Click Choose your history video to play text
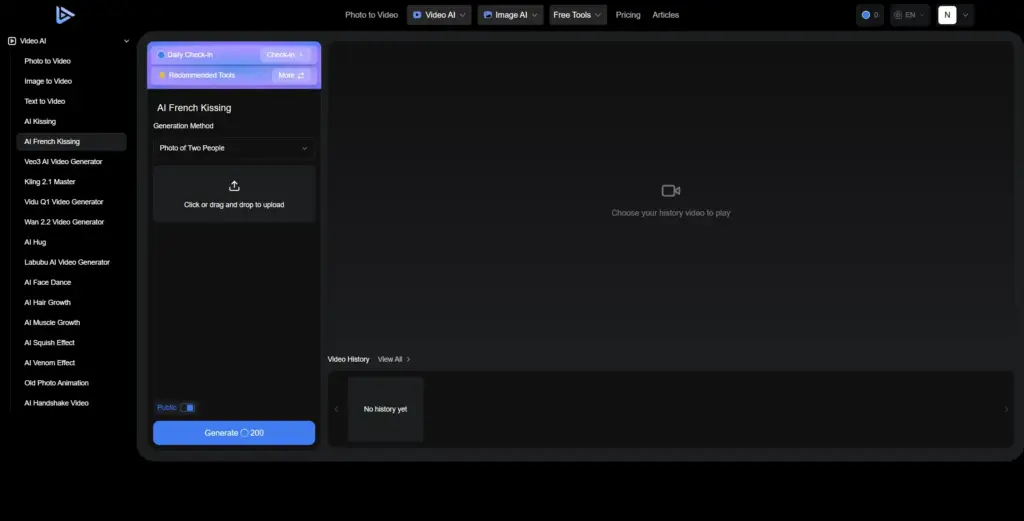 point(671,213)
